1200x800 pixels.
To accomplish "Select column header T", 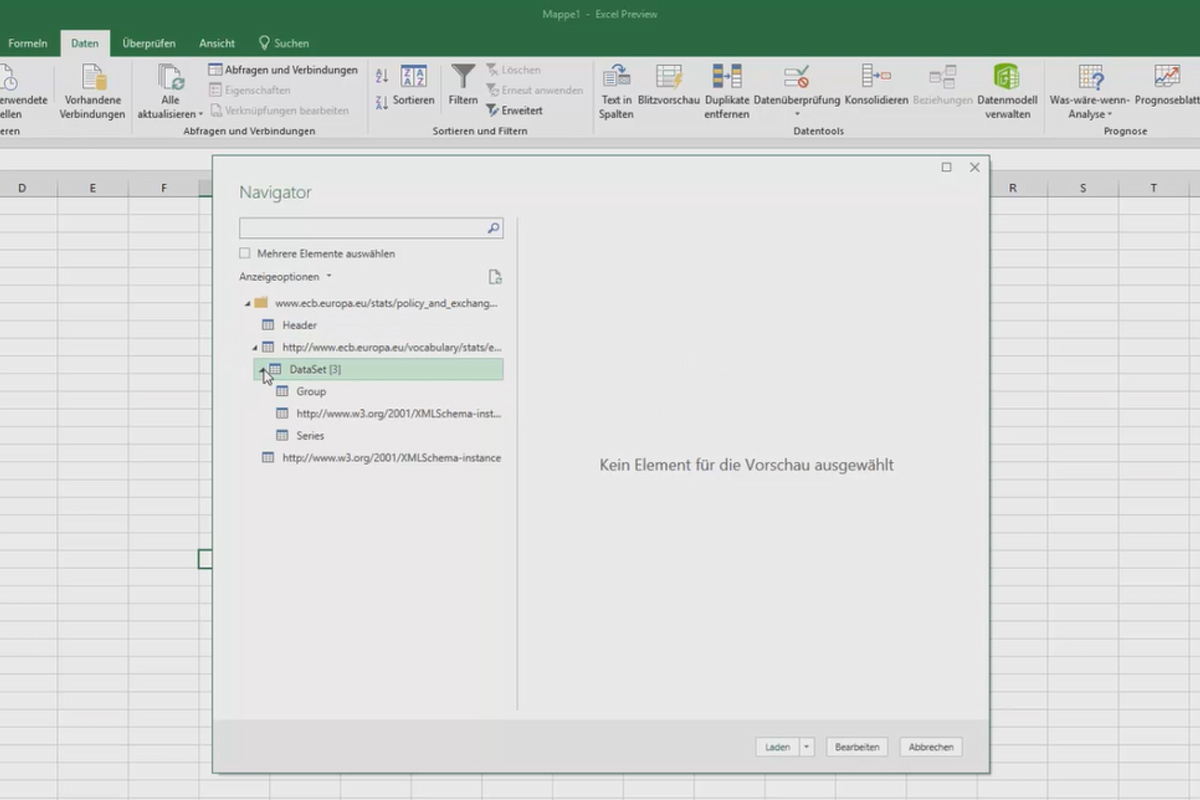I will tap(1153, 188).
